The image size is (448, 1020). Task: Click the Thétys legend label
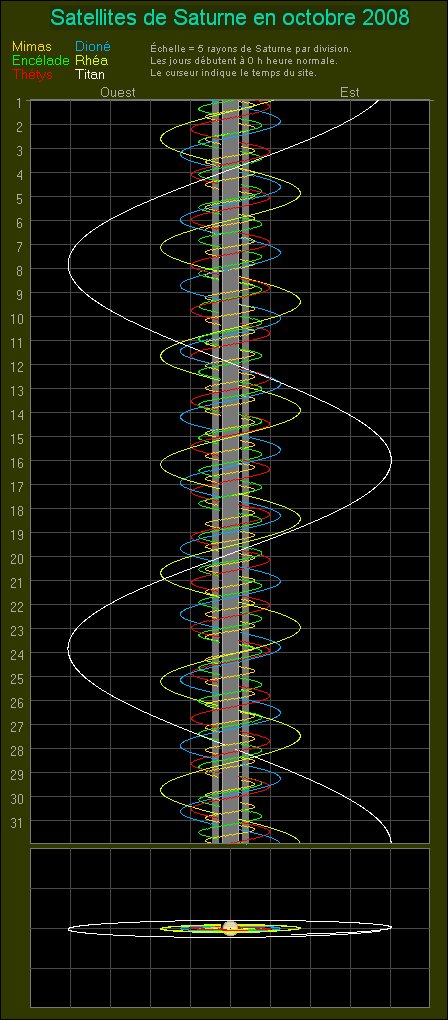(32, 74)
